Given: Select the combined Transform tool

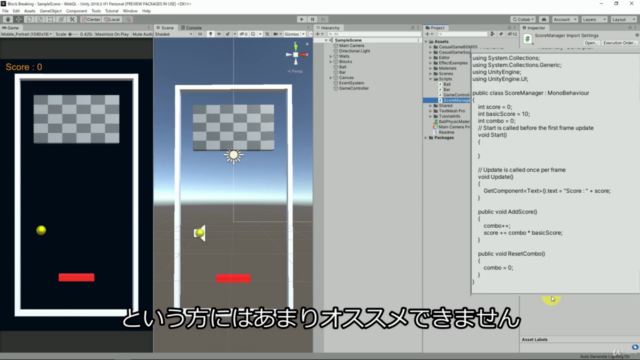Looking at the screenshot, I should point(61,19).
